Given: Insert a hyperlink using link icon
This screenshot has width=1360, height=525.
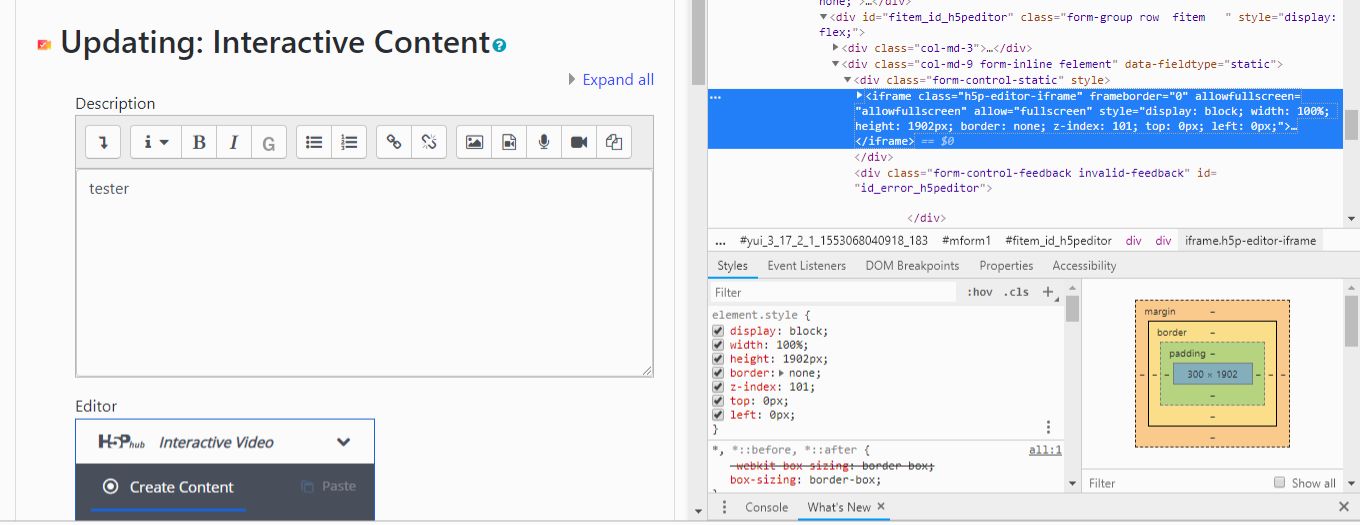Looking at the screenshot, I should pos(394,142).
